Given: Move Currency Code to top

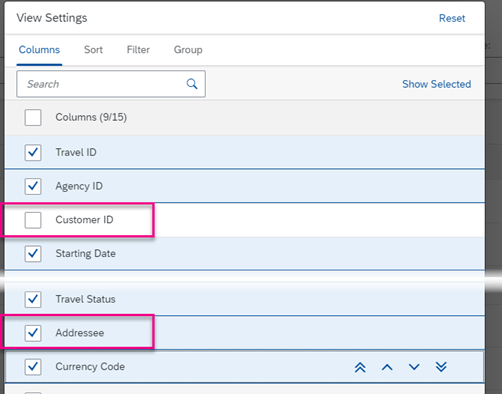Looking at the screenshot, I should (360, 367).
